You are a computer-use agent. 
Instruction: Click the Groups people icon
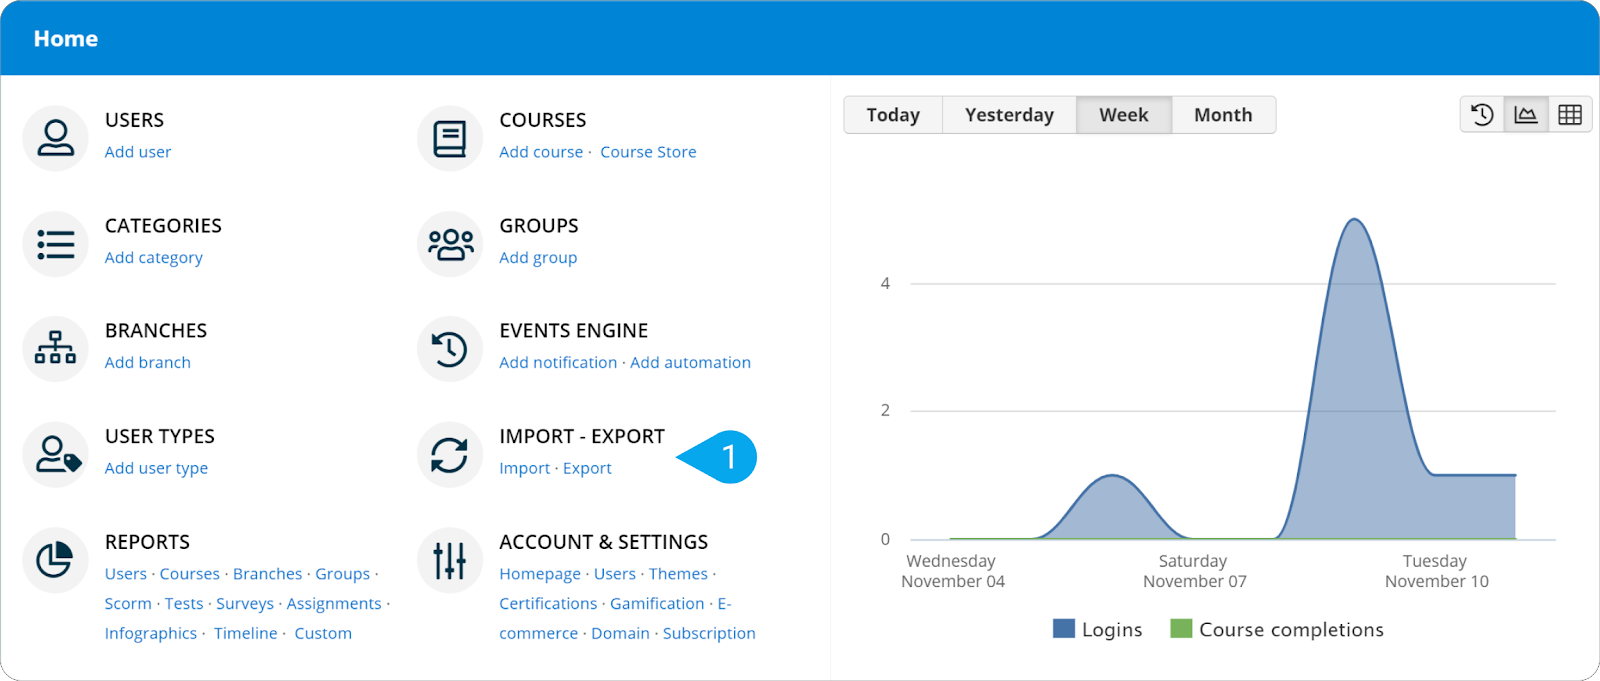tap(450, 244)
